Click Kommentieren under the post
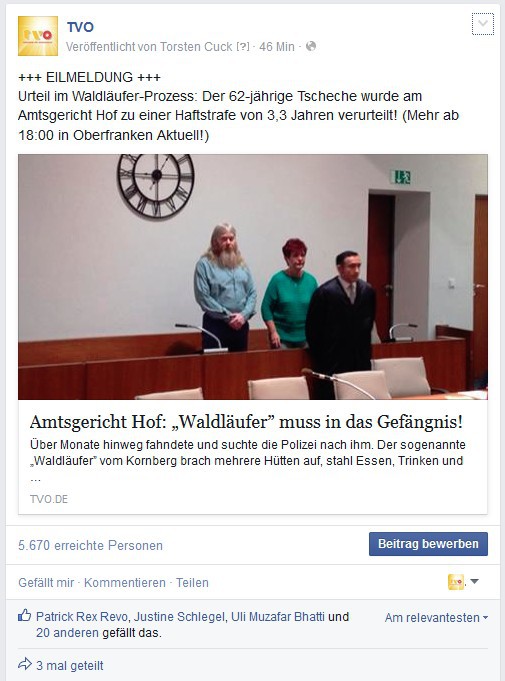Image resolution: width=505 pixels, height=681 pixels. coord(125,582)
